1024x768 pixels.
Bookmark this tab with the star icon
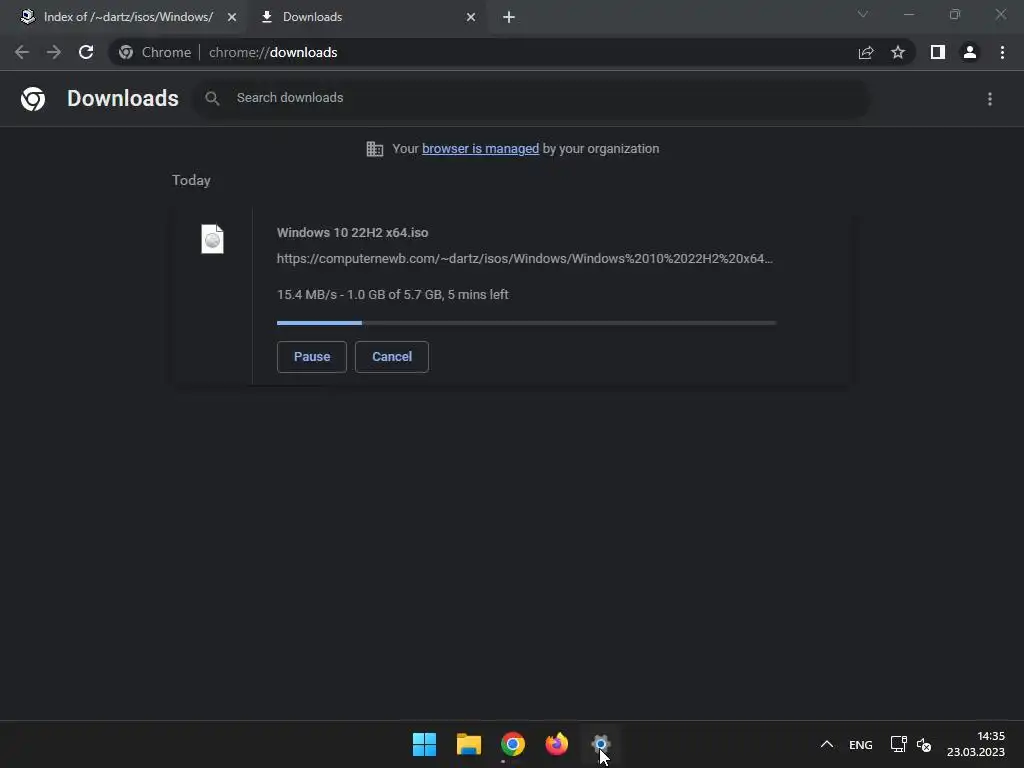click(x=898, y=52)
